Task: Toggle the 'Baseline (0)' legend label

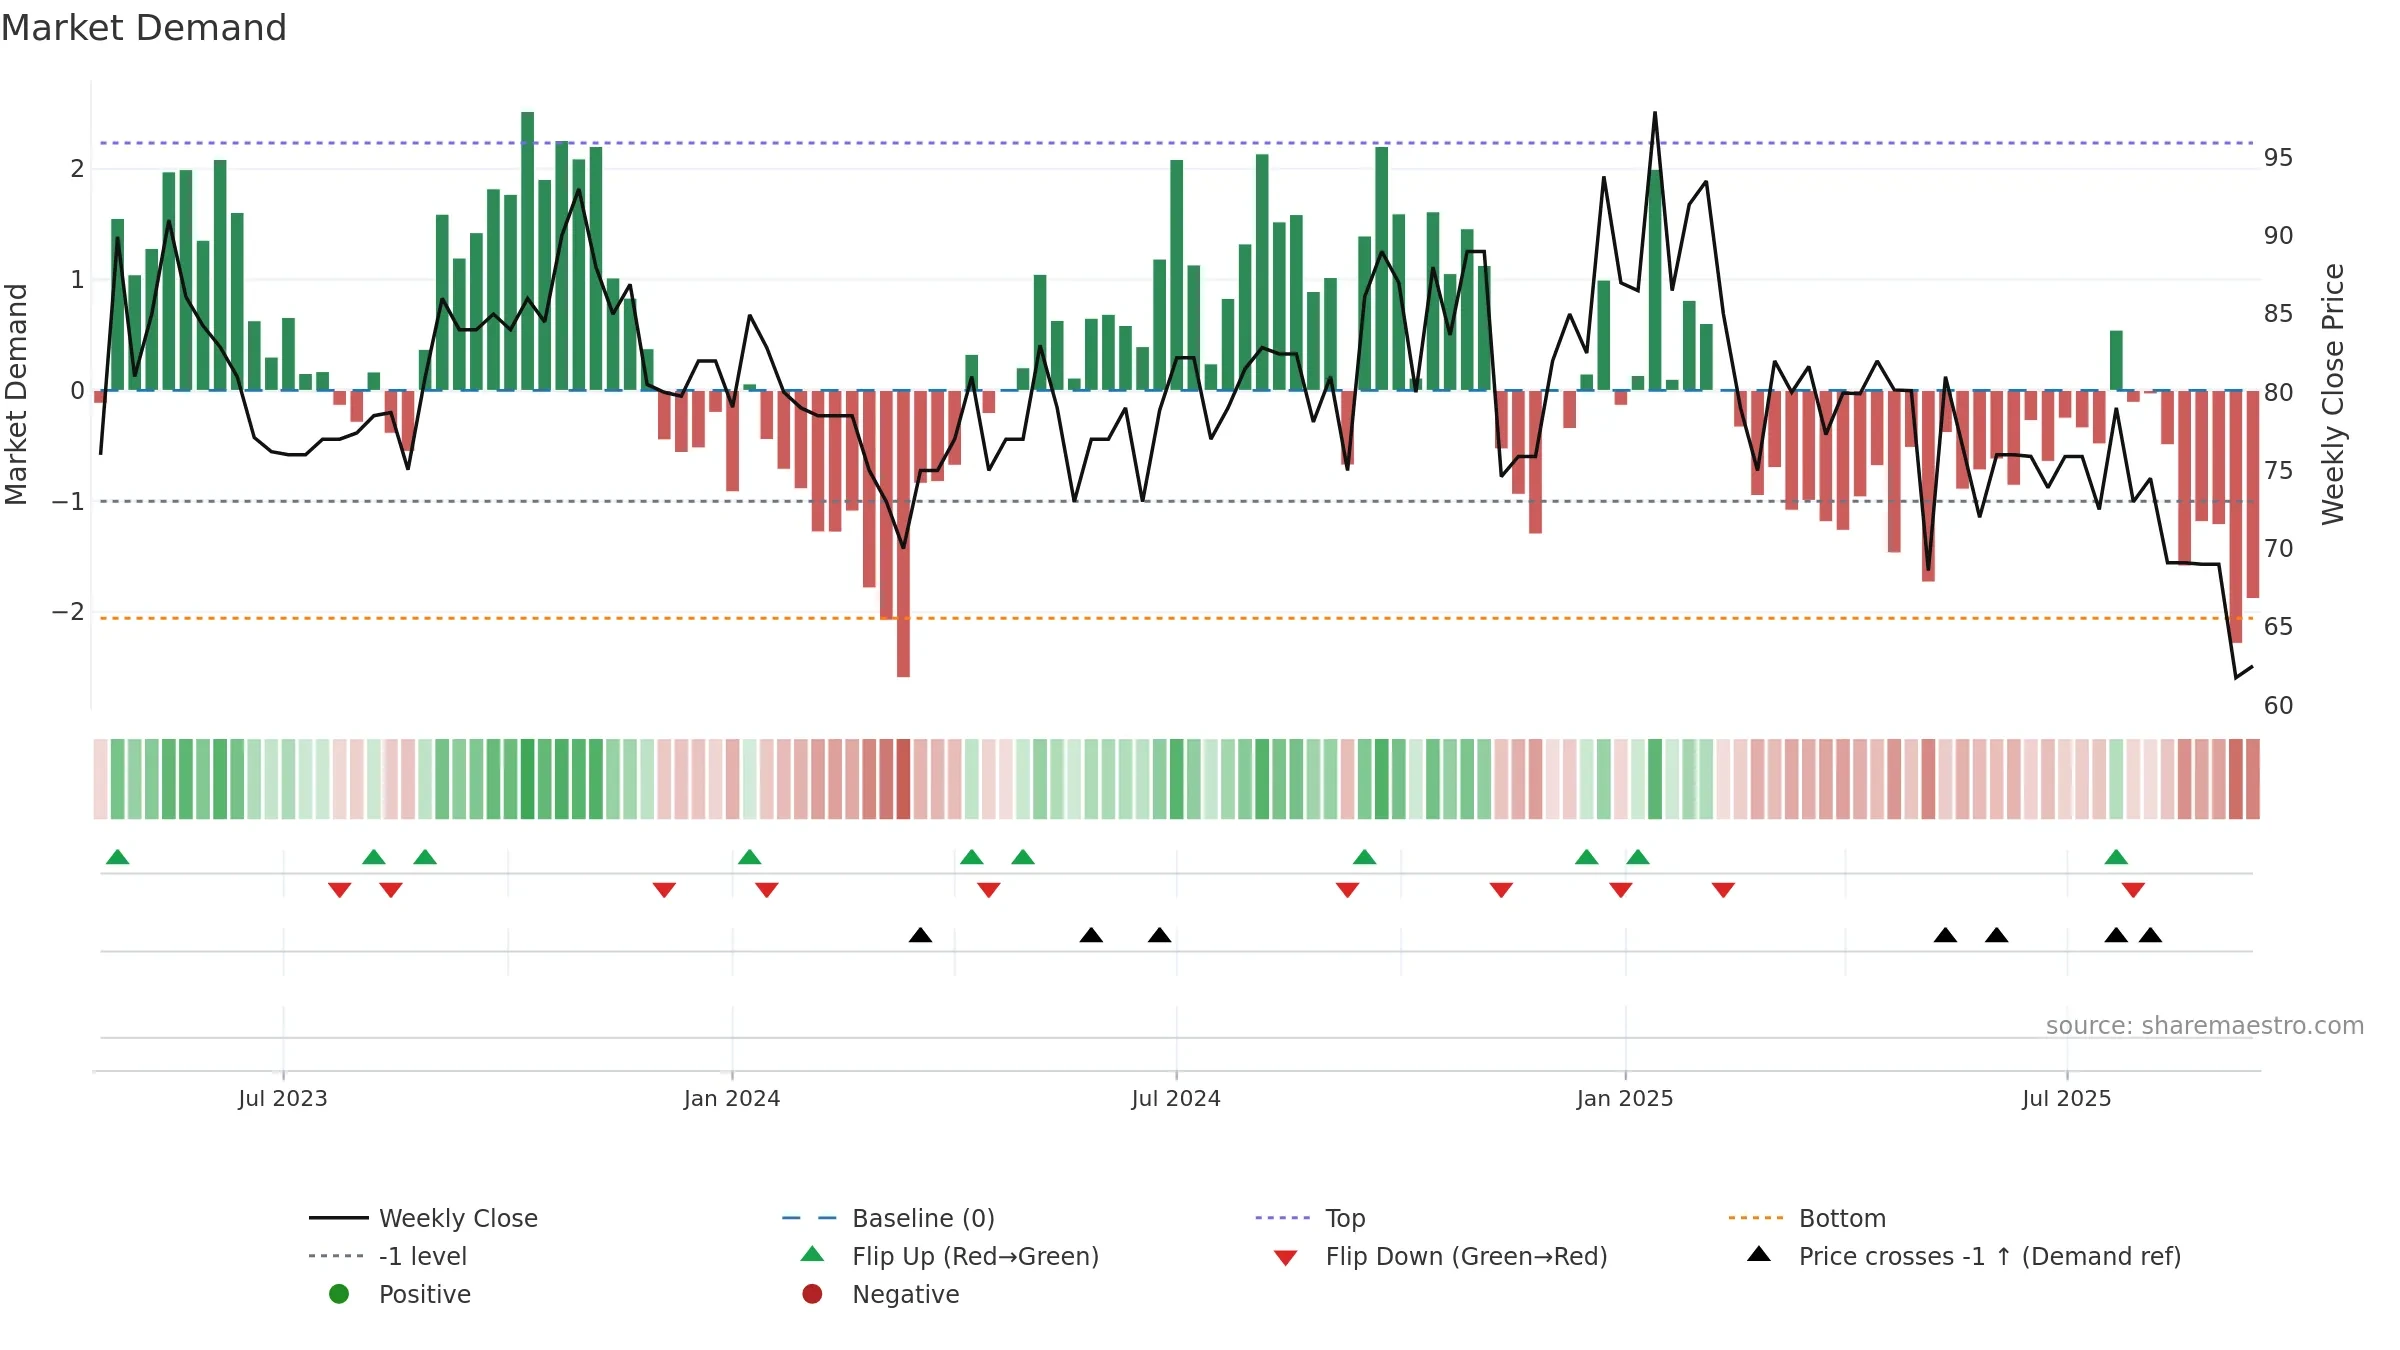Action: point(923,1218)
